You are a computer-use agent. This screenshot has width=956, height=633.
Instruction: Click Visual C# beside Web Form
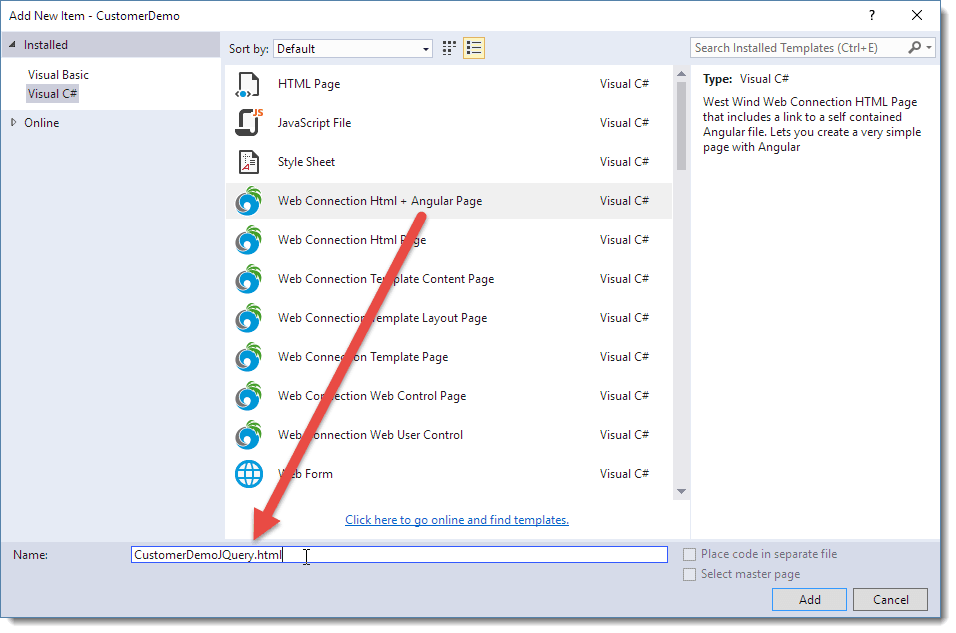click(x=624, y=474)
